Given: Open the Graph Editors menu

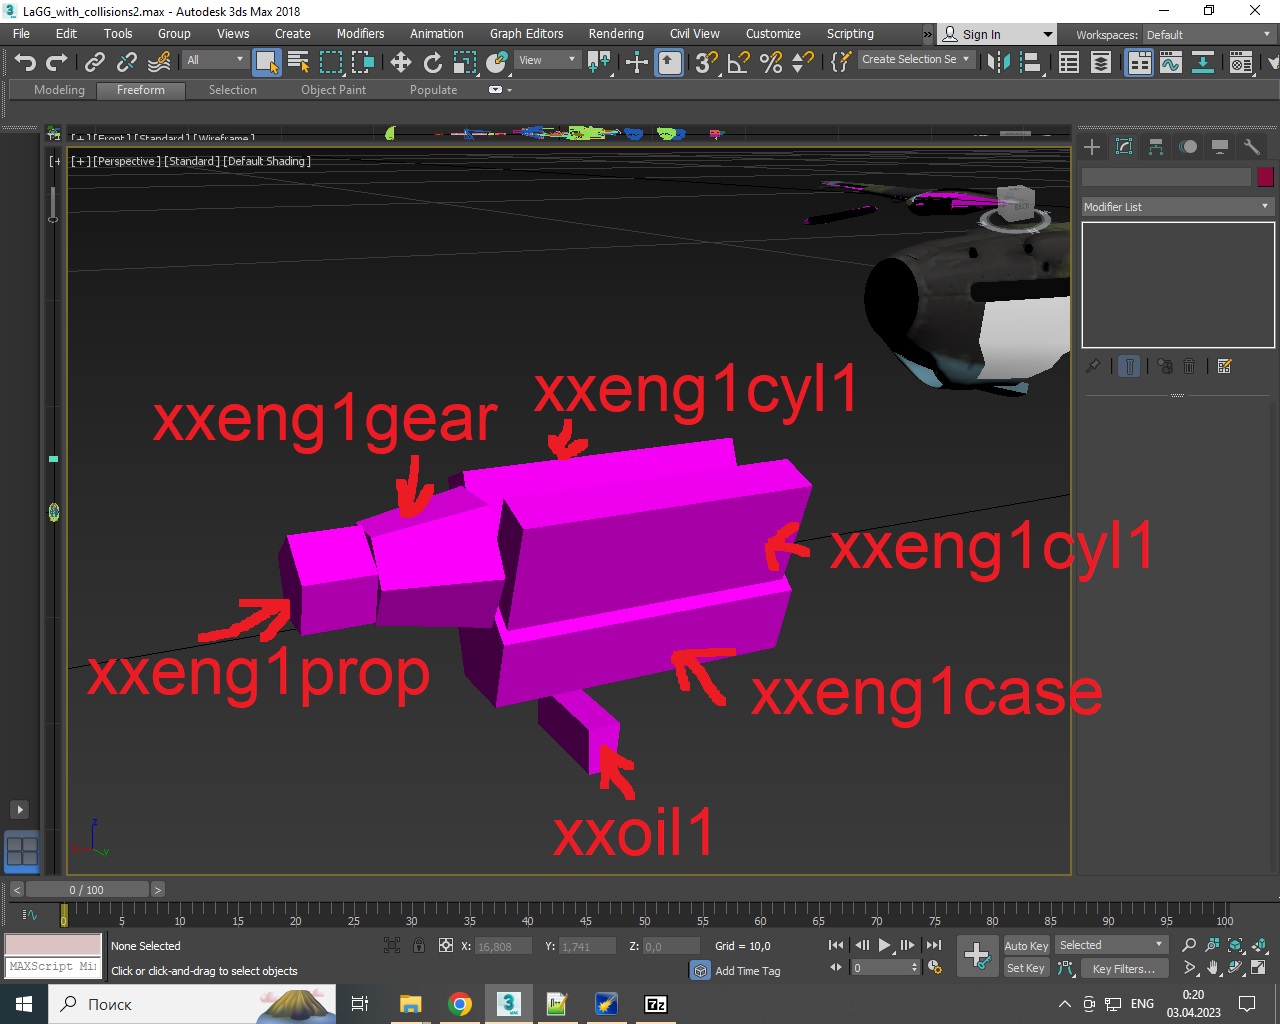Looking at the screenshot, I should (x=526, y=34).
